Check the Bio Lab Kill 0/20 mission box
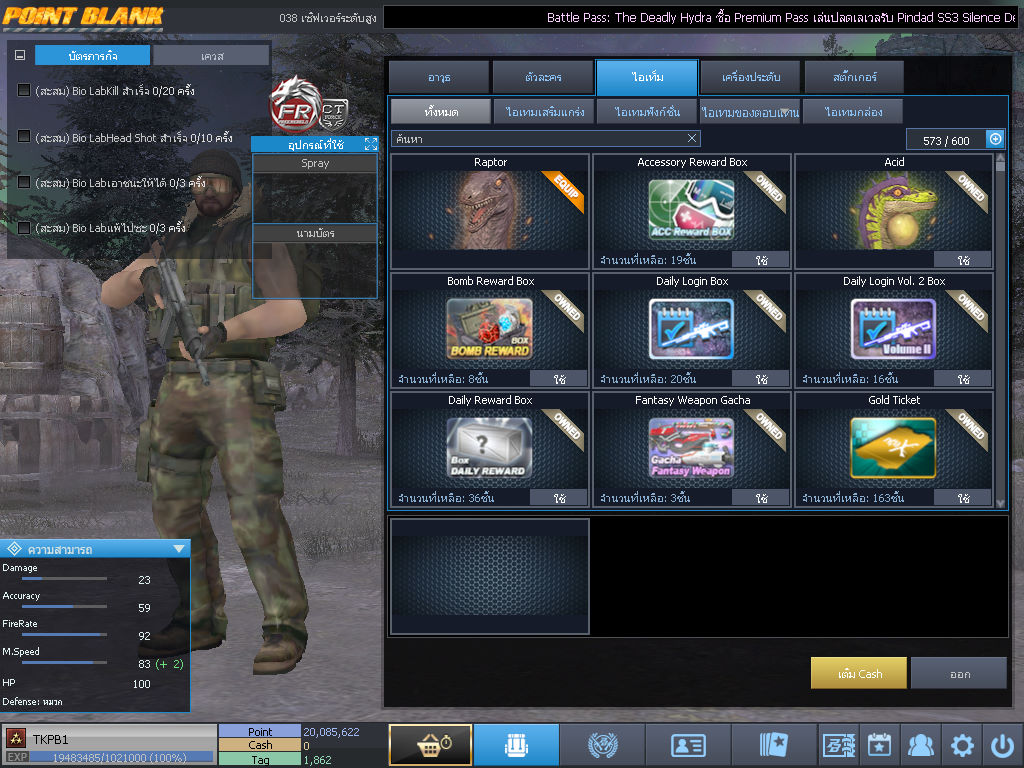 24,90
